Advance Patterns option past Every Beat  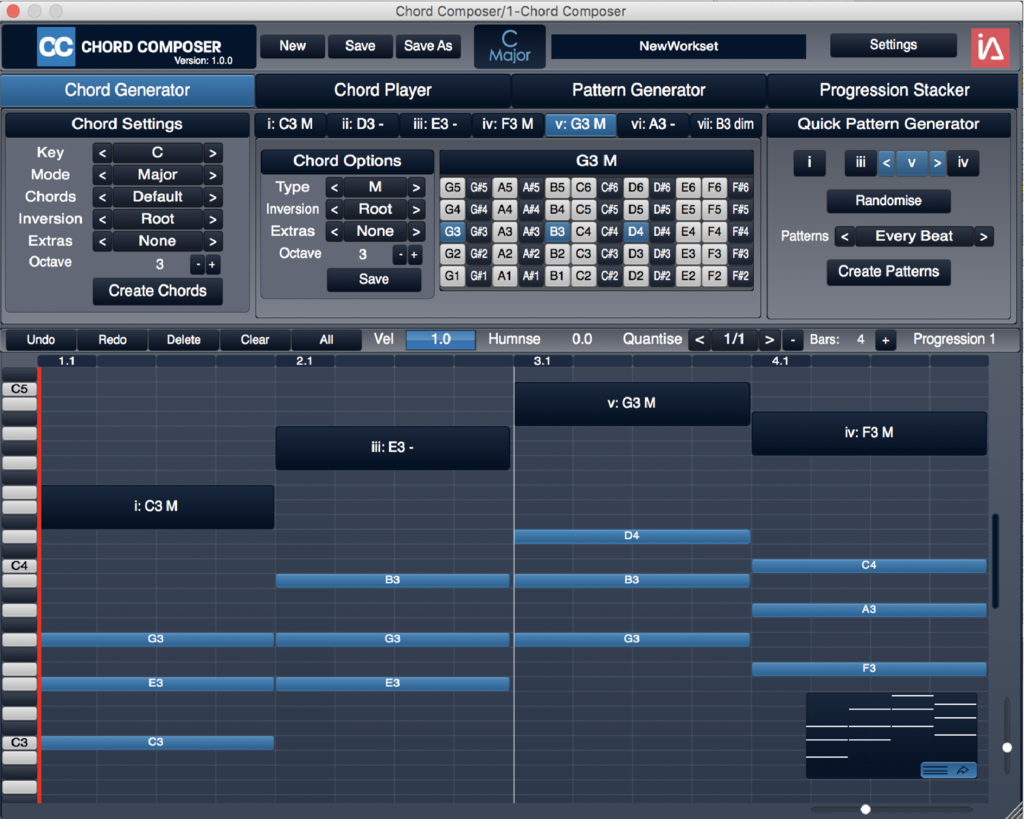984,236
